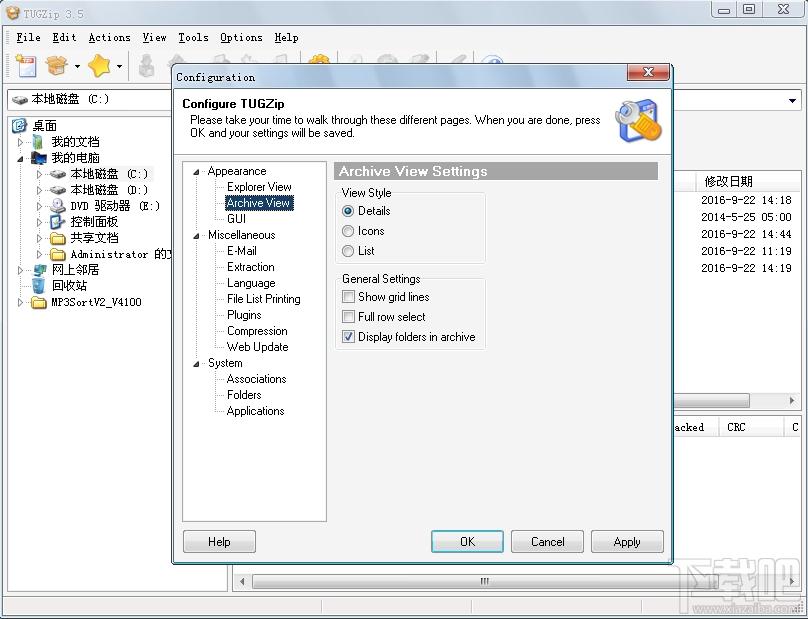The width and height of the screenshot is (808, 619).
Task: Click the 我的文档 icon in the folder tree
Action: click(x=38, y=142)
